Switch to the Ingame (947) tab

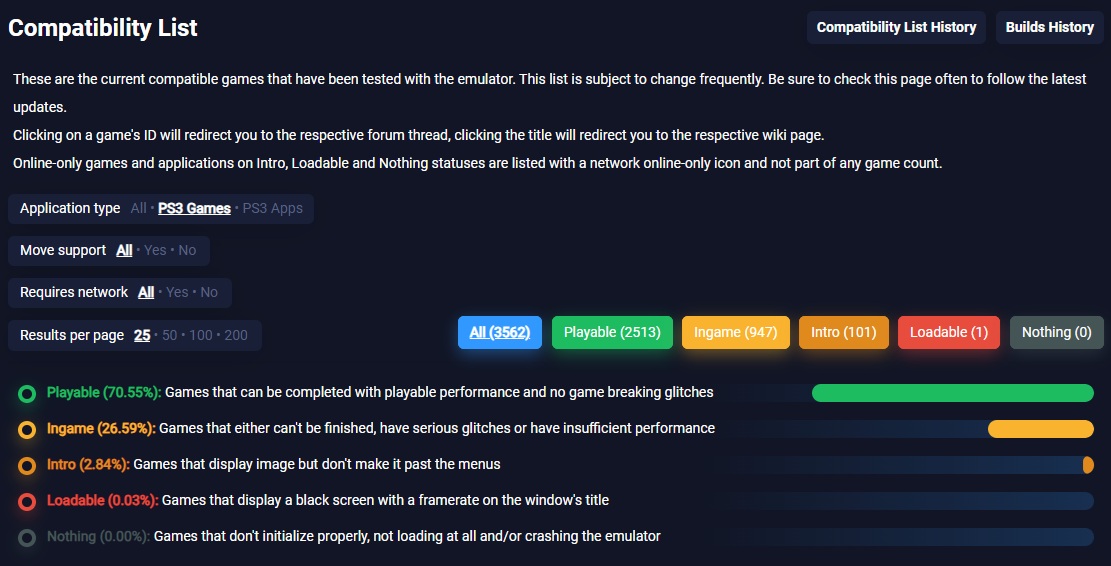tap(736, 332)
